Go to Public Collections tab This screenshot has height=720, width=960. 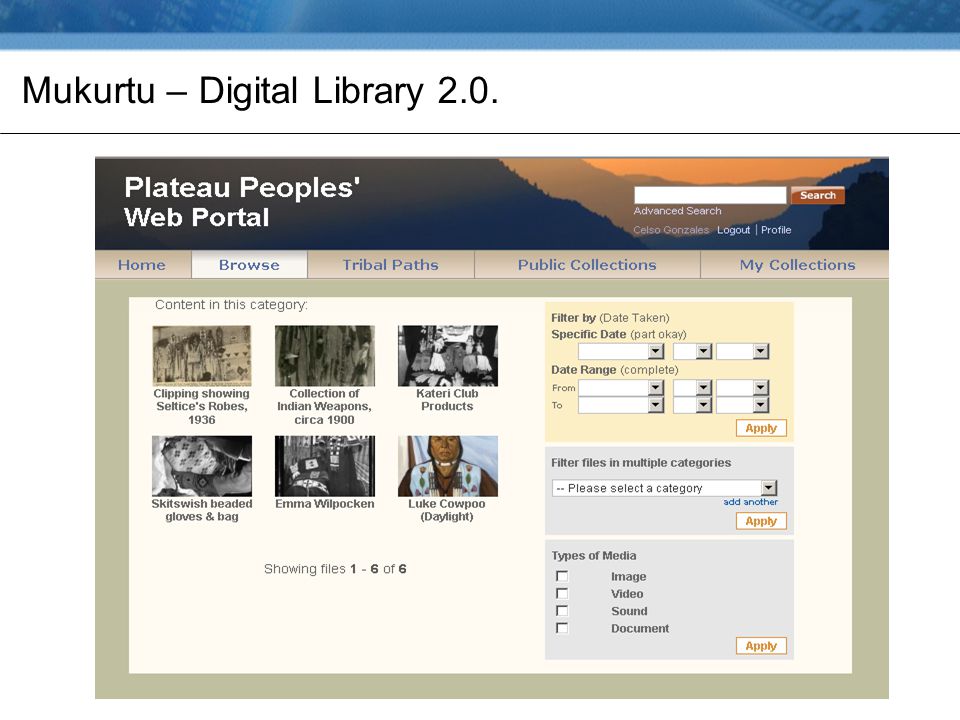point(587,264)
